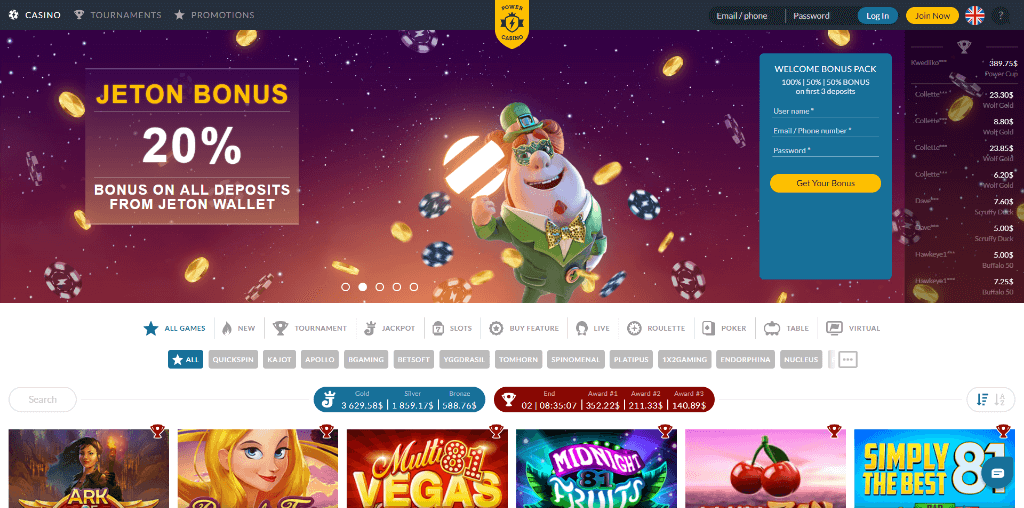
Task: Jump to the last banner slide dot
Action: click(x=413, y=287)
